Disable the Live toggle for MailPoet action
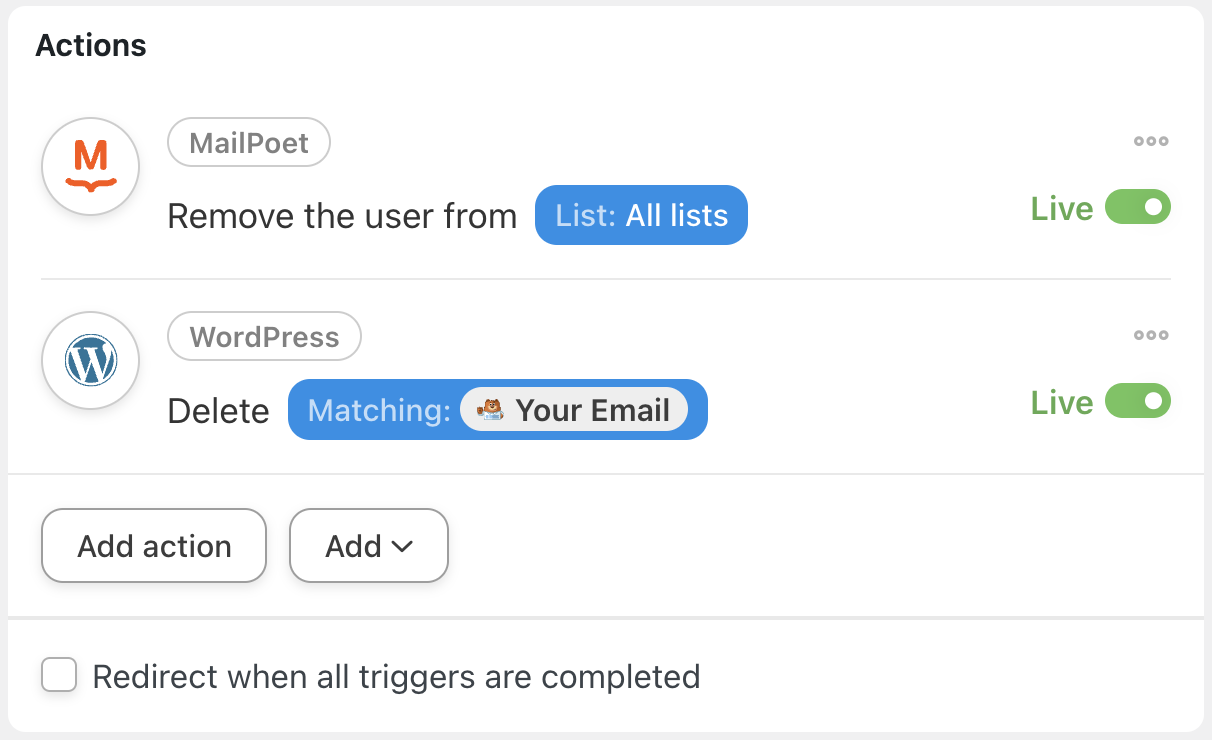1212x740 pixels. (x=1138, y=208)
